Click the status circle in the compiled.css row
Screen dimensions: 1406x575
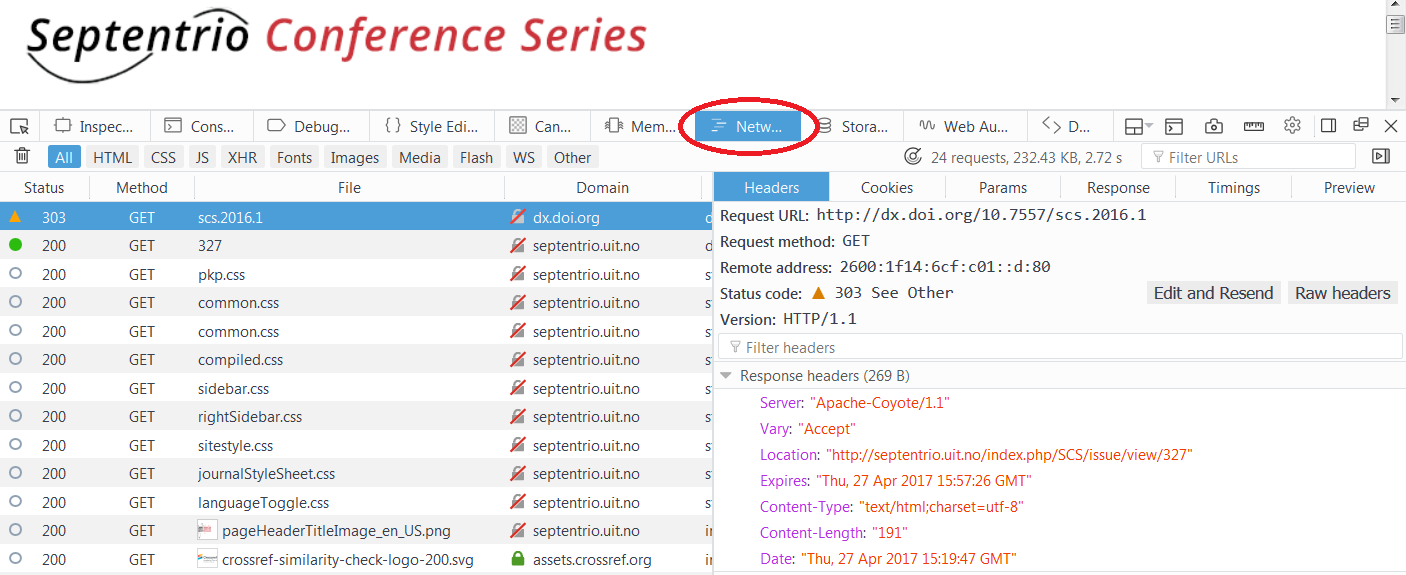coord(15,359)
